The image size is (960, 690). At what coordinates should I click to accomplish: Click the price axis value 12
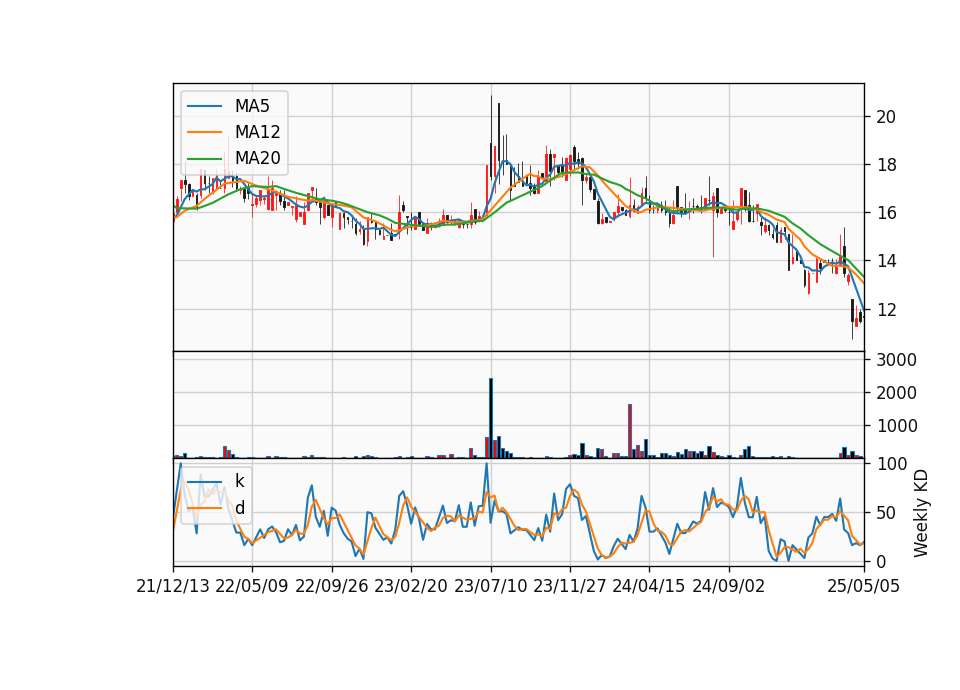(x=886, y=310)
